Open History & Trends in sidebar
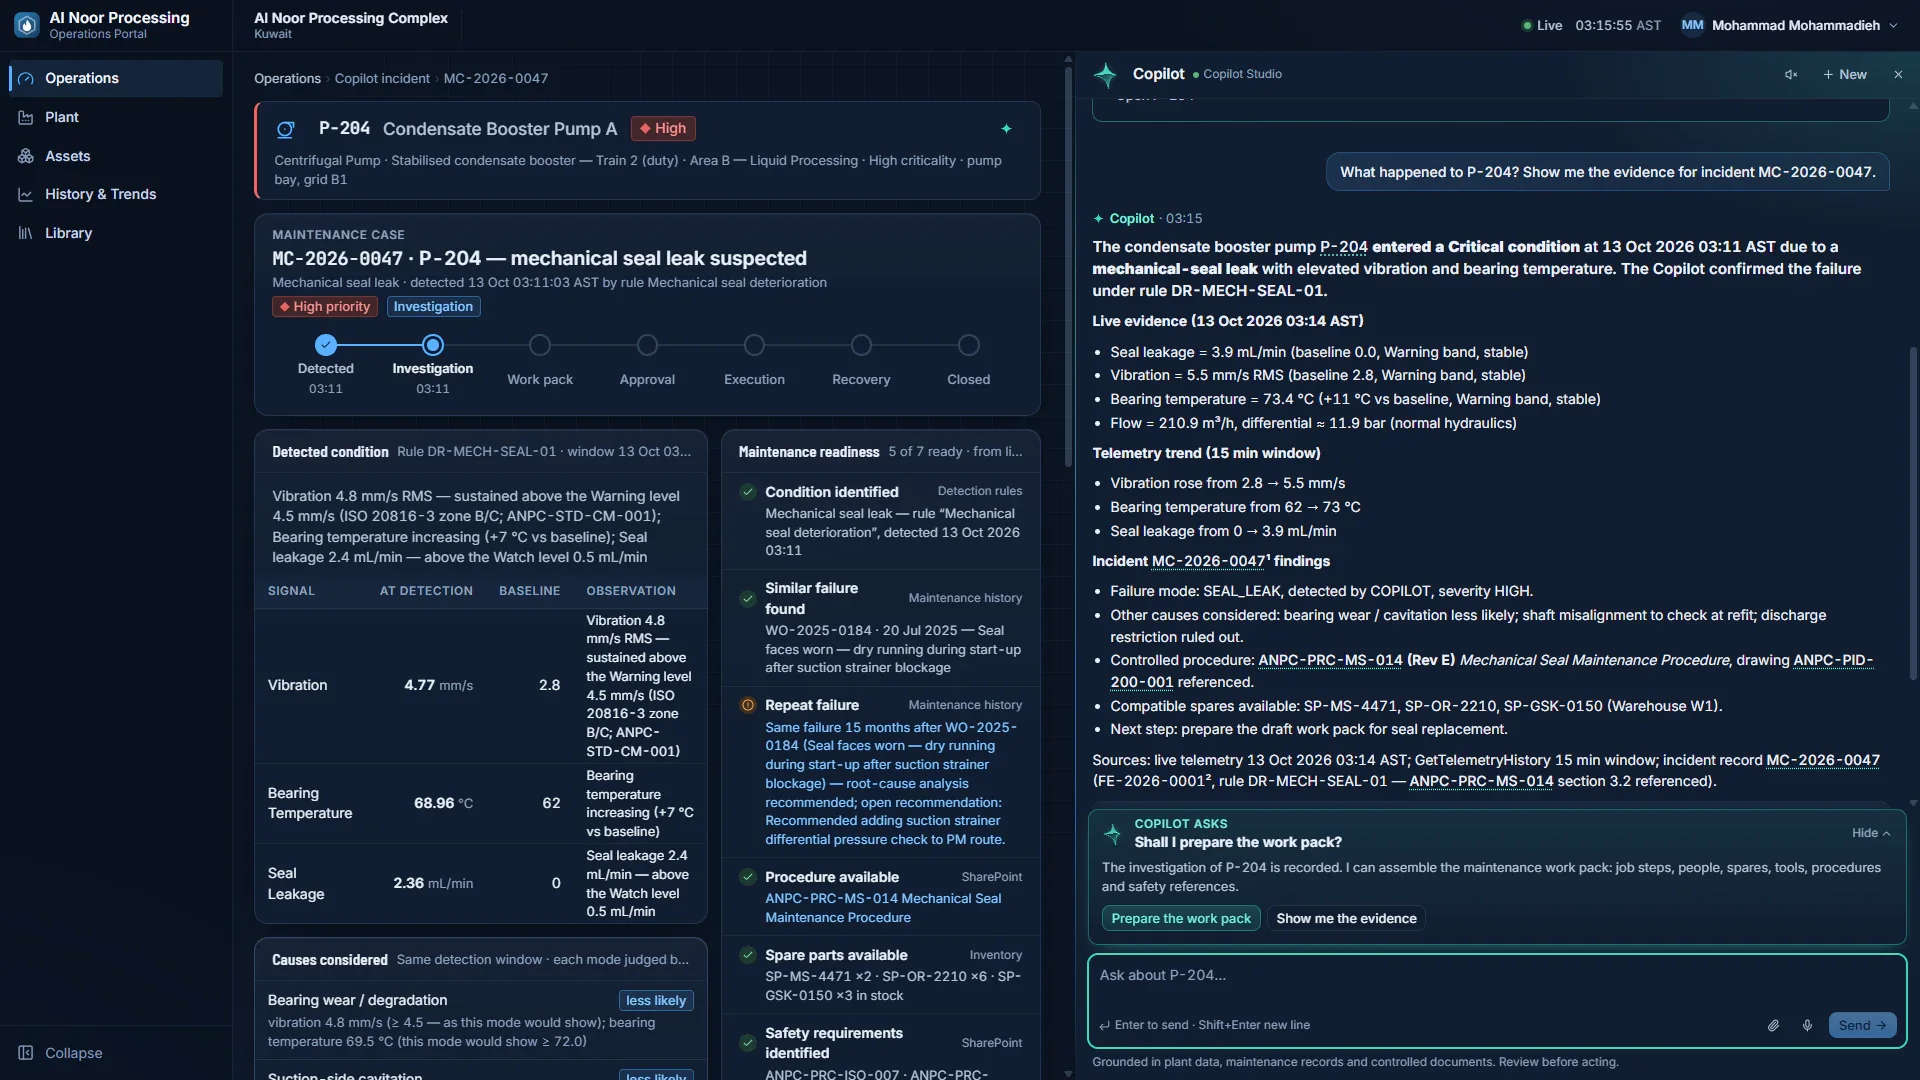This screenshot has width=1920, height=1080. 116,194
